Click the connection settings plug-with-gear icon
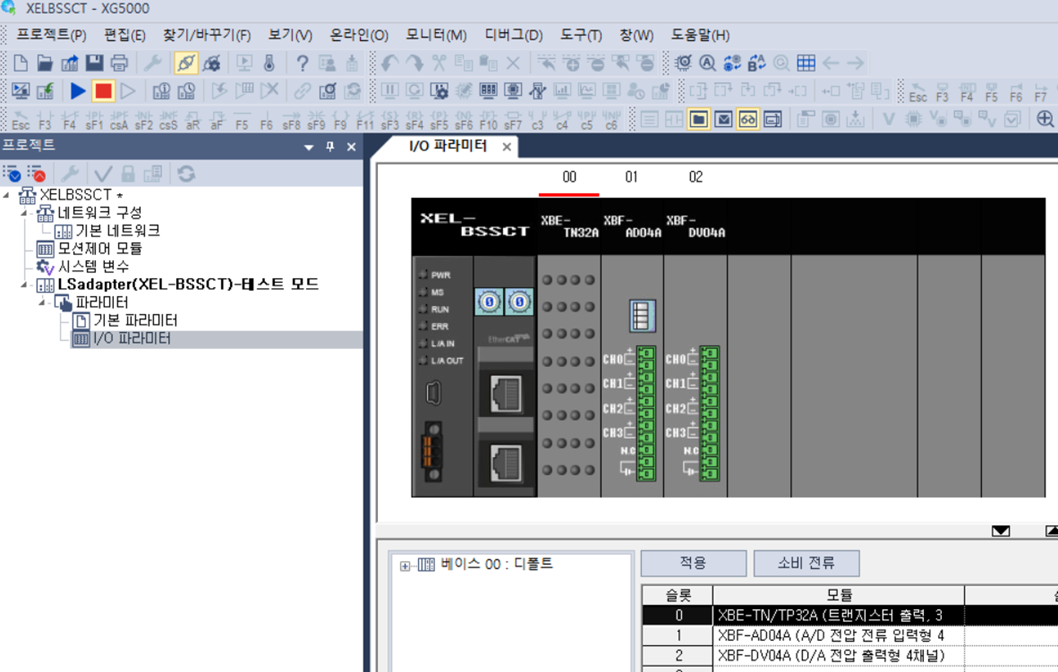 pyautogui.click(x=211, y=63)
